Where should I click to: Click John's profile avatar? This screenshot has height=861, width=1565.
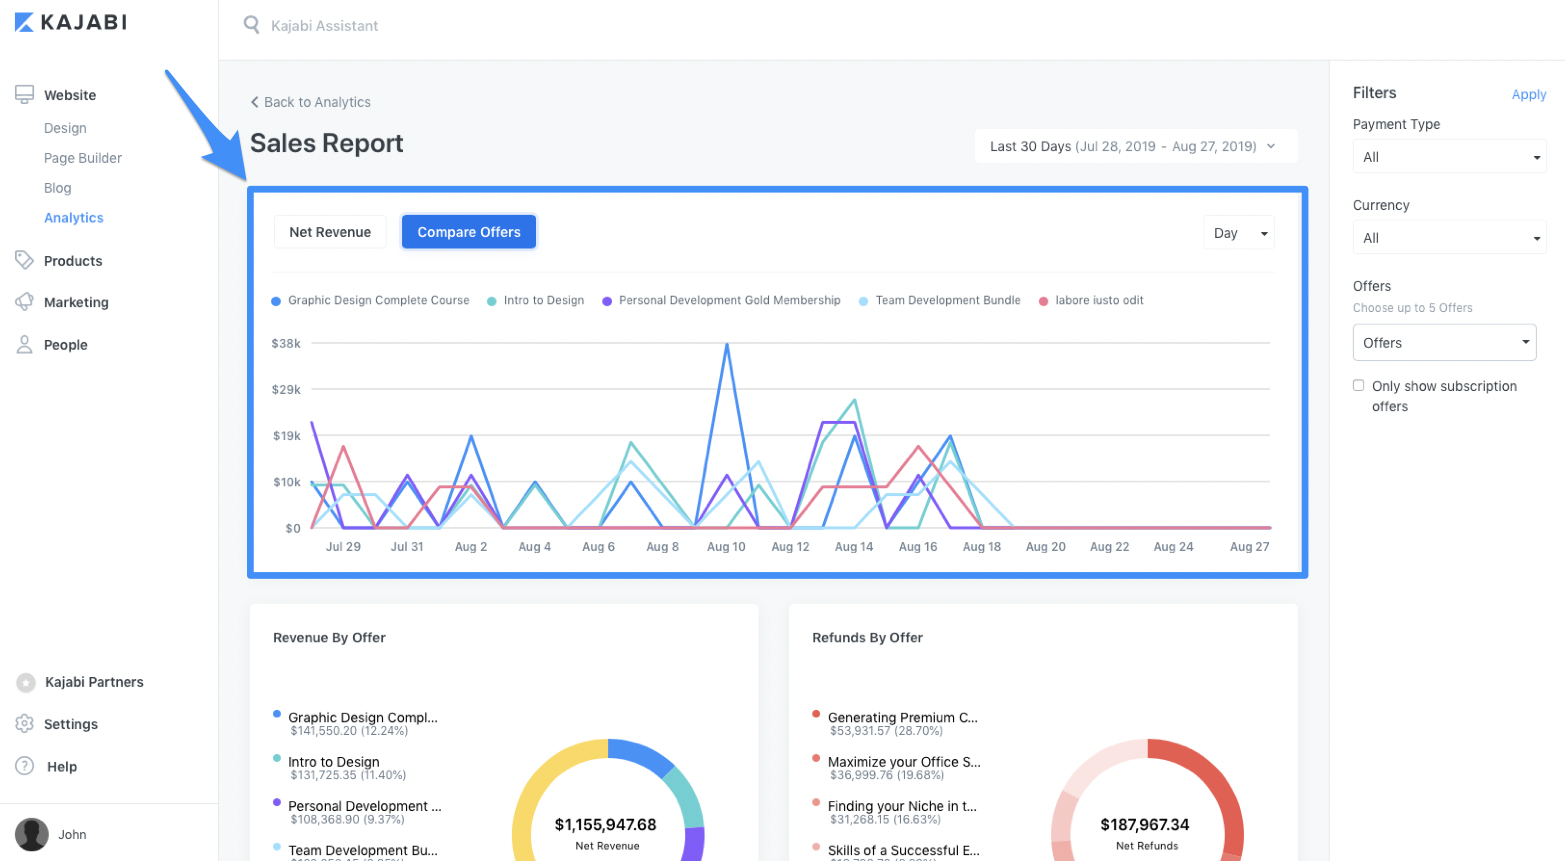click(32, 834)
